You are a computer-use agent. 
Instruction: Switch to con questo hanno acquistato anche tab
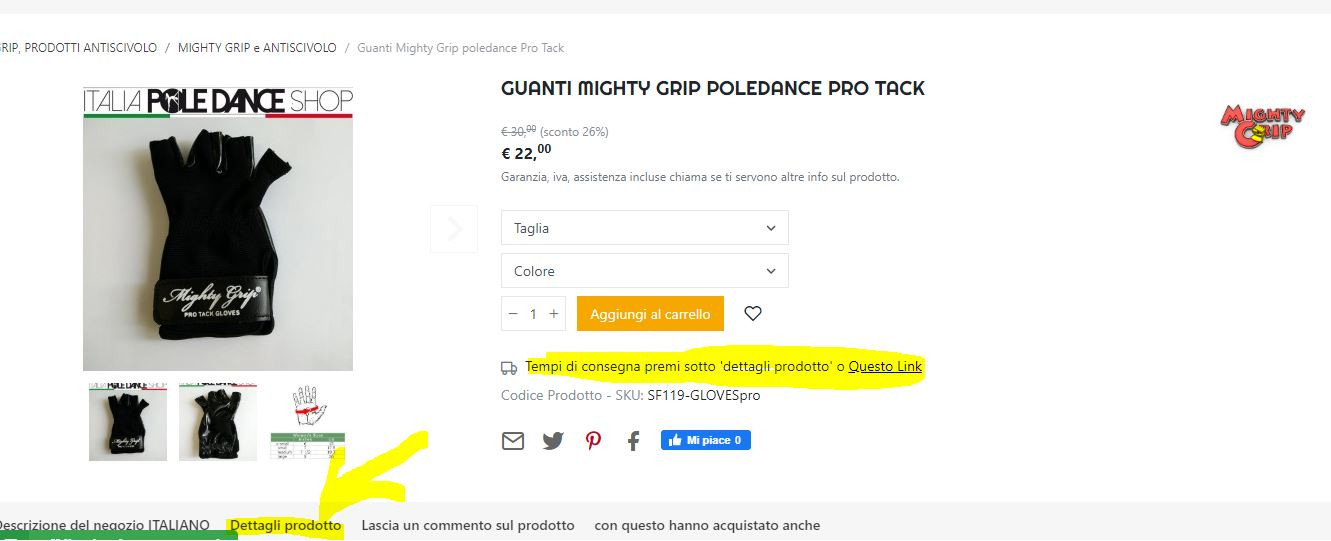coord(707,525)
